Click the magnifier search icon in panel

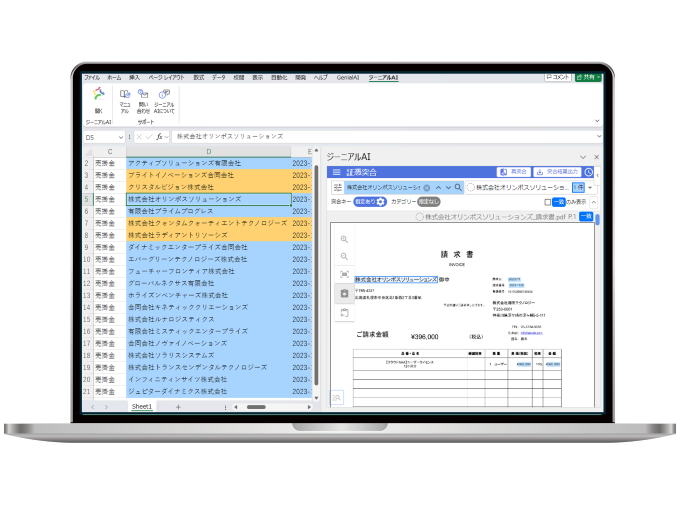459,187
